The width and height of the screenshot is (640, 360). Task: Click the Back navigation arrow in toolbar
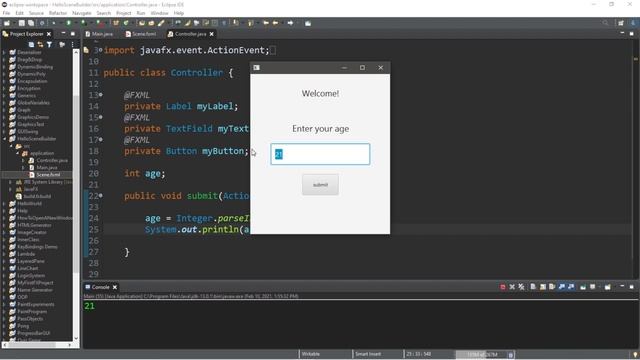tap(276, 23)
